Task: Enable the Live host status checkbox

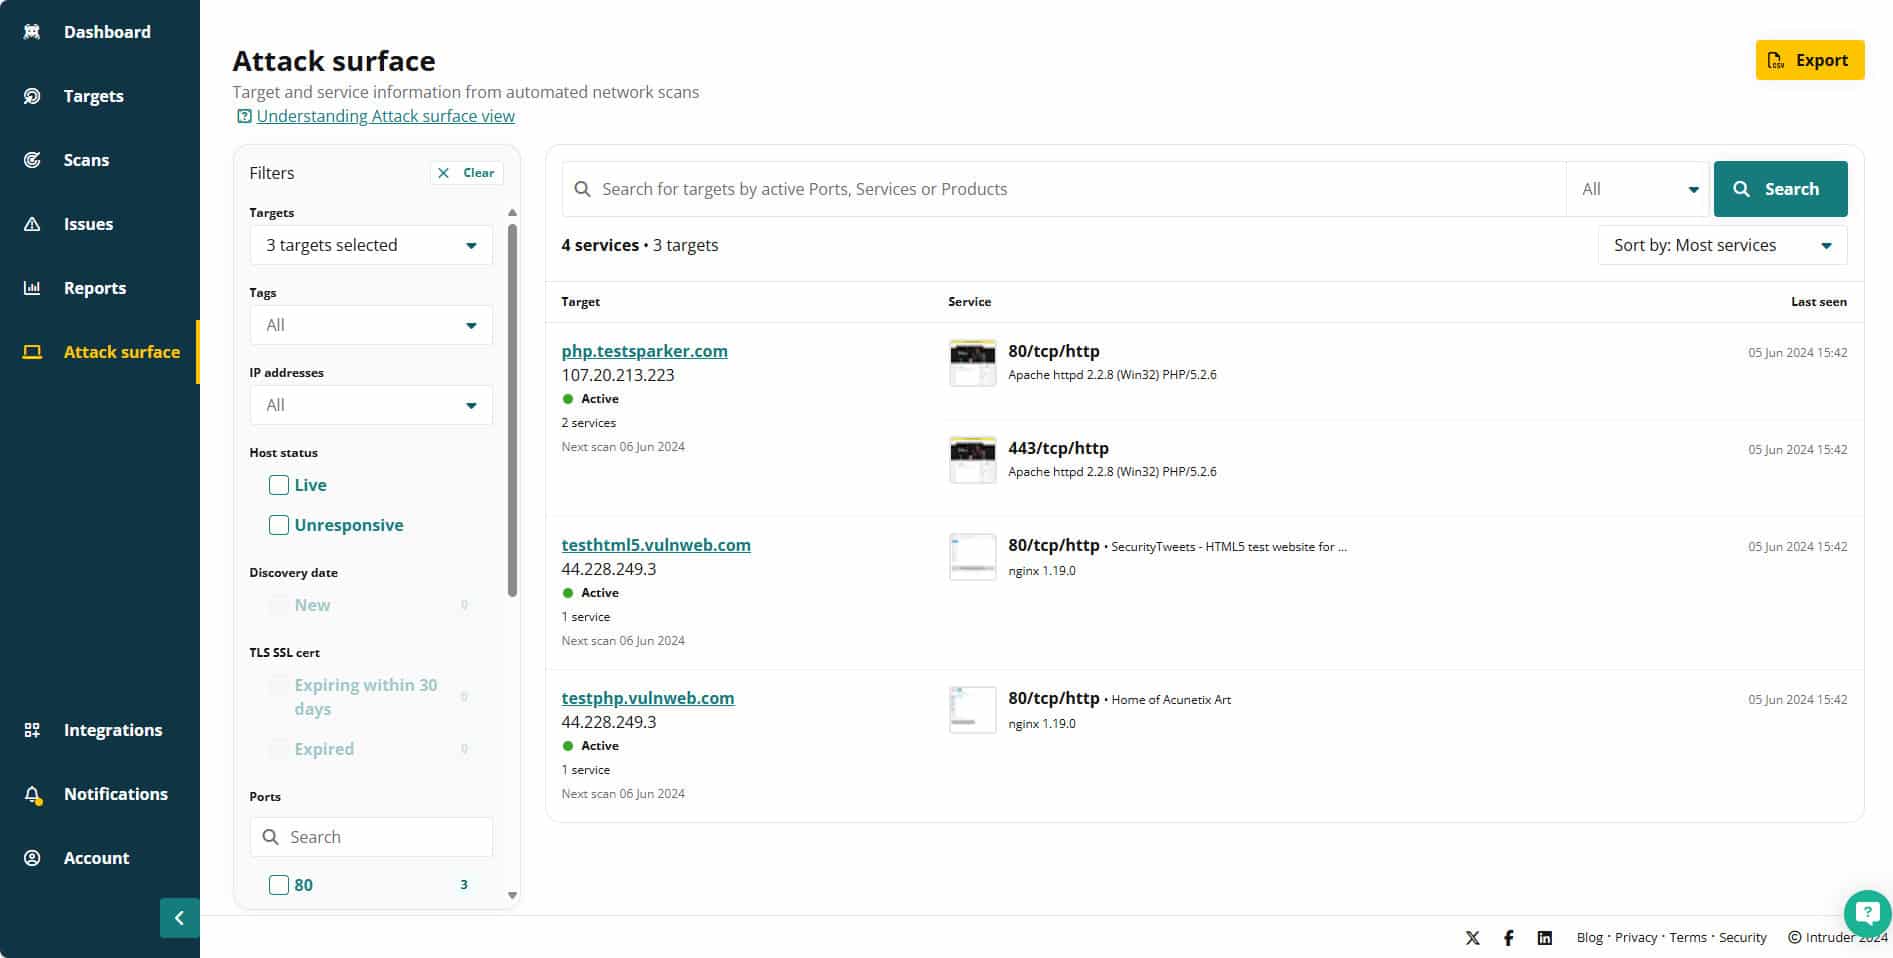Action: point(279,485)
